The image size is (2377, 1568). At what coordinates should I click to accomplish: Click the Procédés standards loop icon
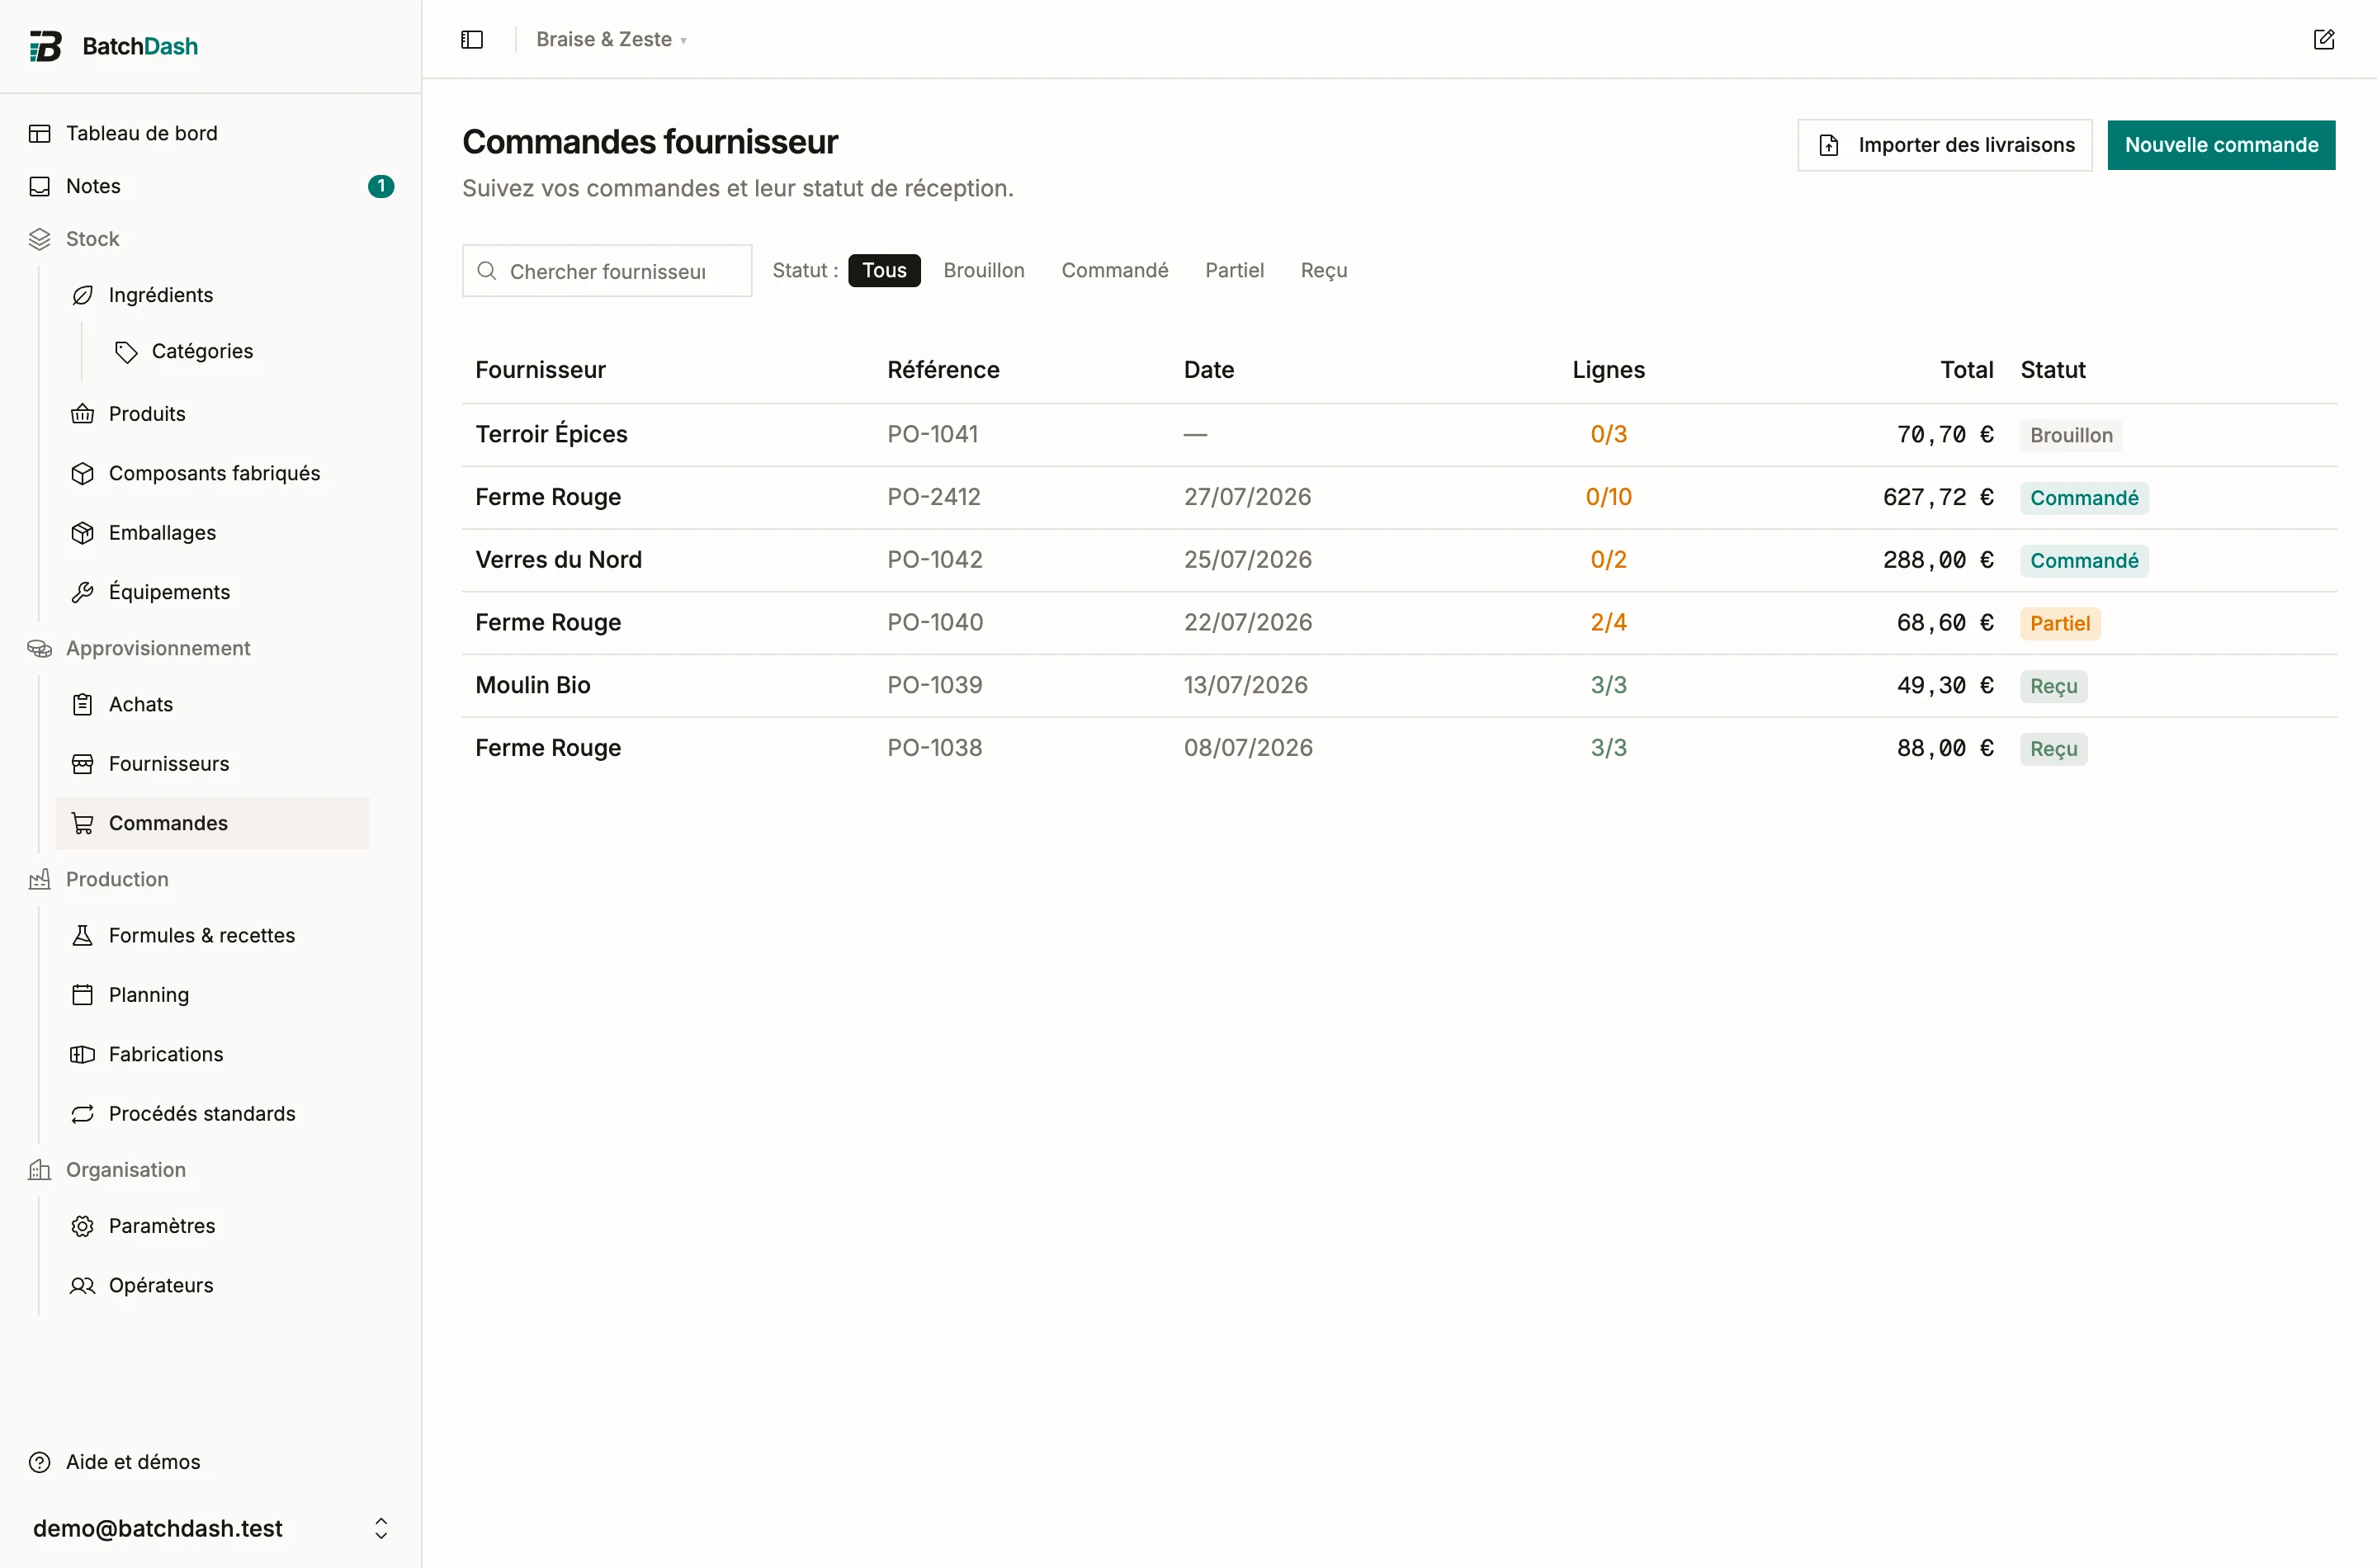pyautogui.click(x=83, y=1114)
